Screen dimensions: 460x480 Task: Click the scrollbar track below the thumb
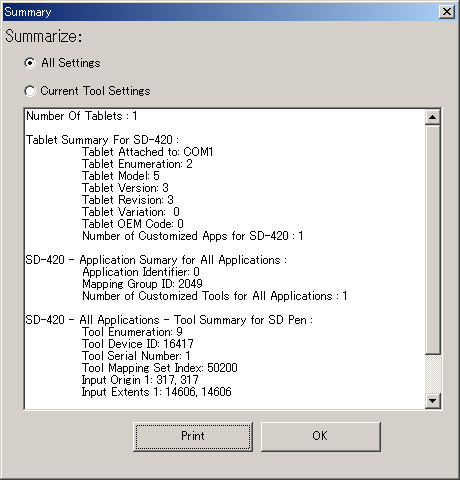[433, 374]
